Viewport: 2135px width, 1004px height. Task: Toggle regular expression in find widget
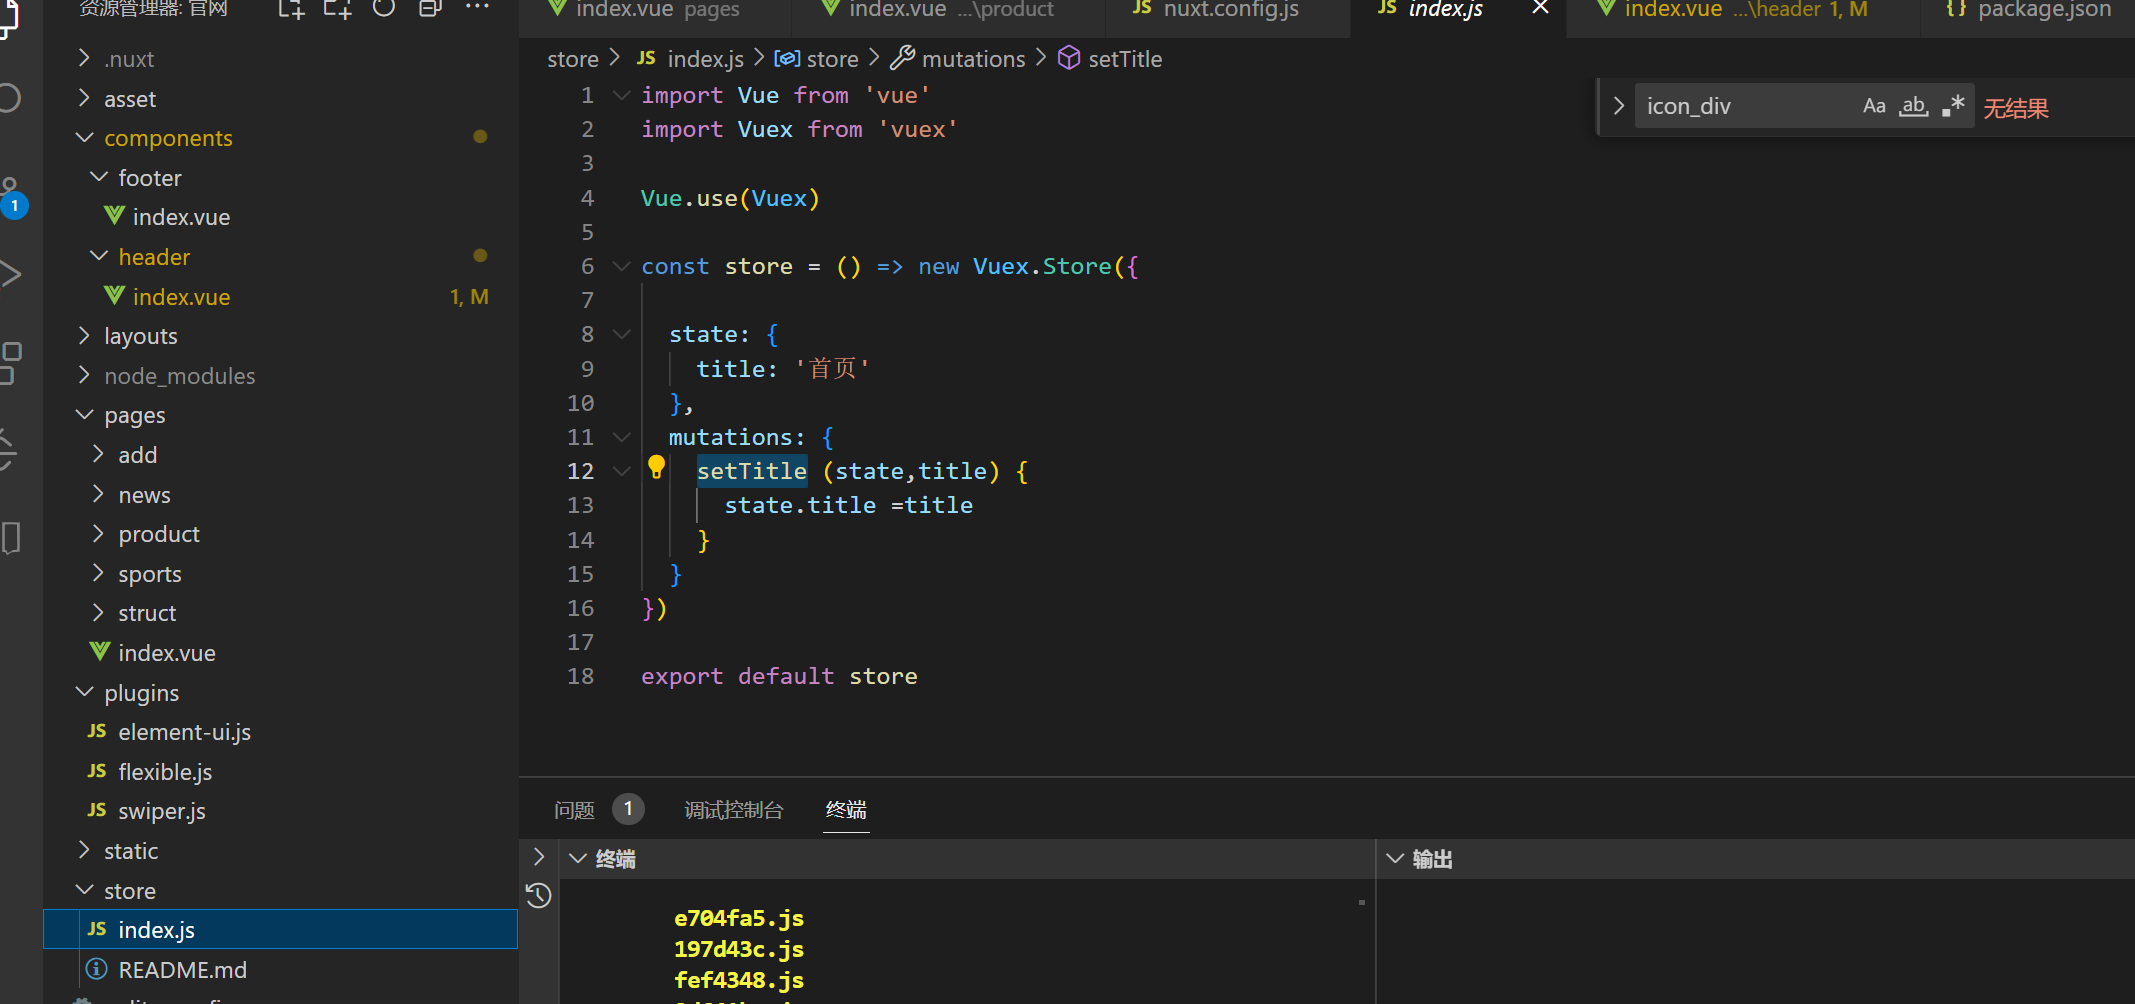click(1953, 106)
